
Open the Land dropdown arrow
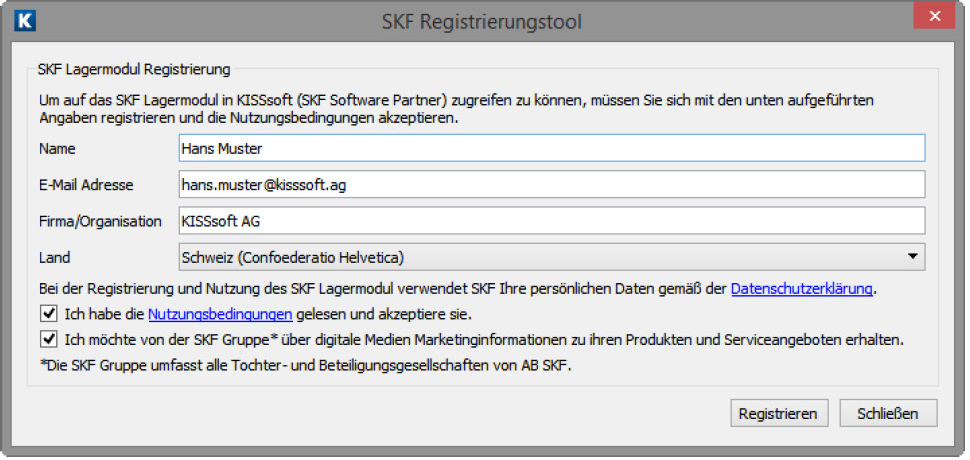(912, 257)
